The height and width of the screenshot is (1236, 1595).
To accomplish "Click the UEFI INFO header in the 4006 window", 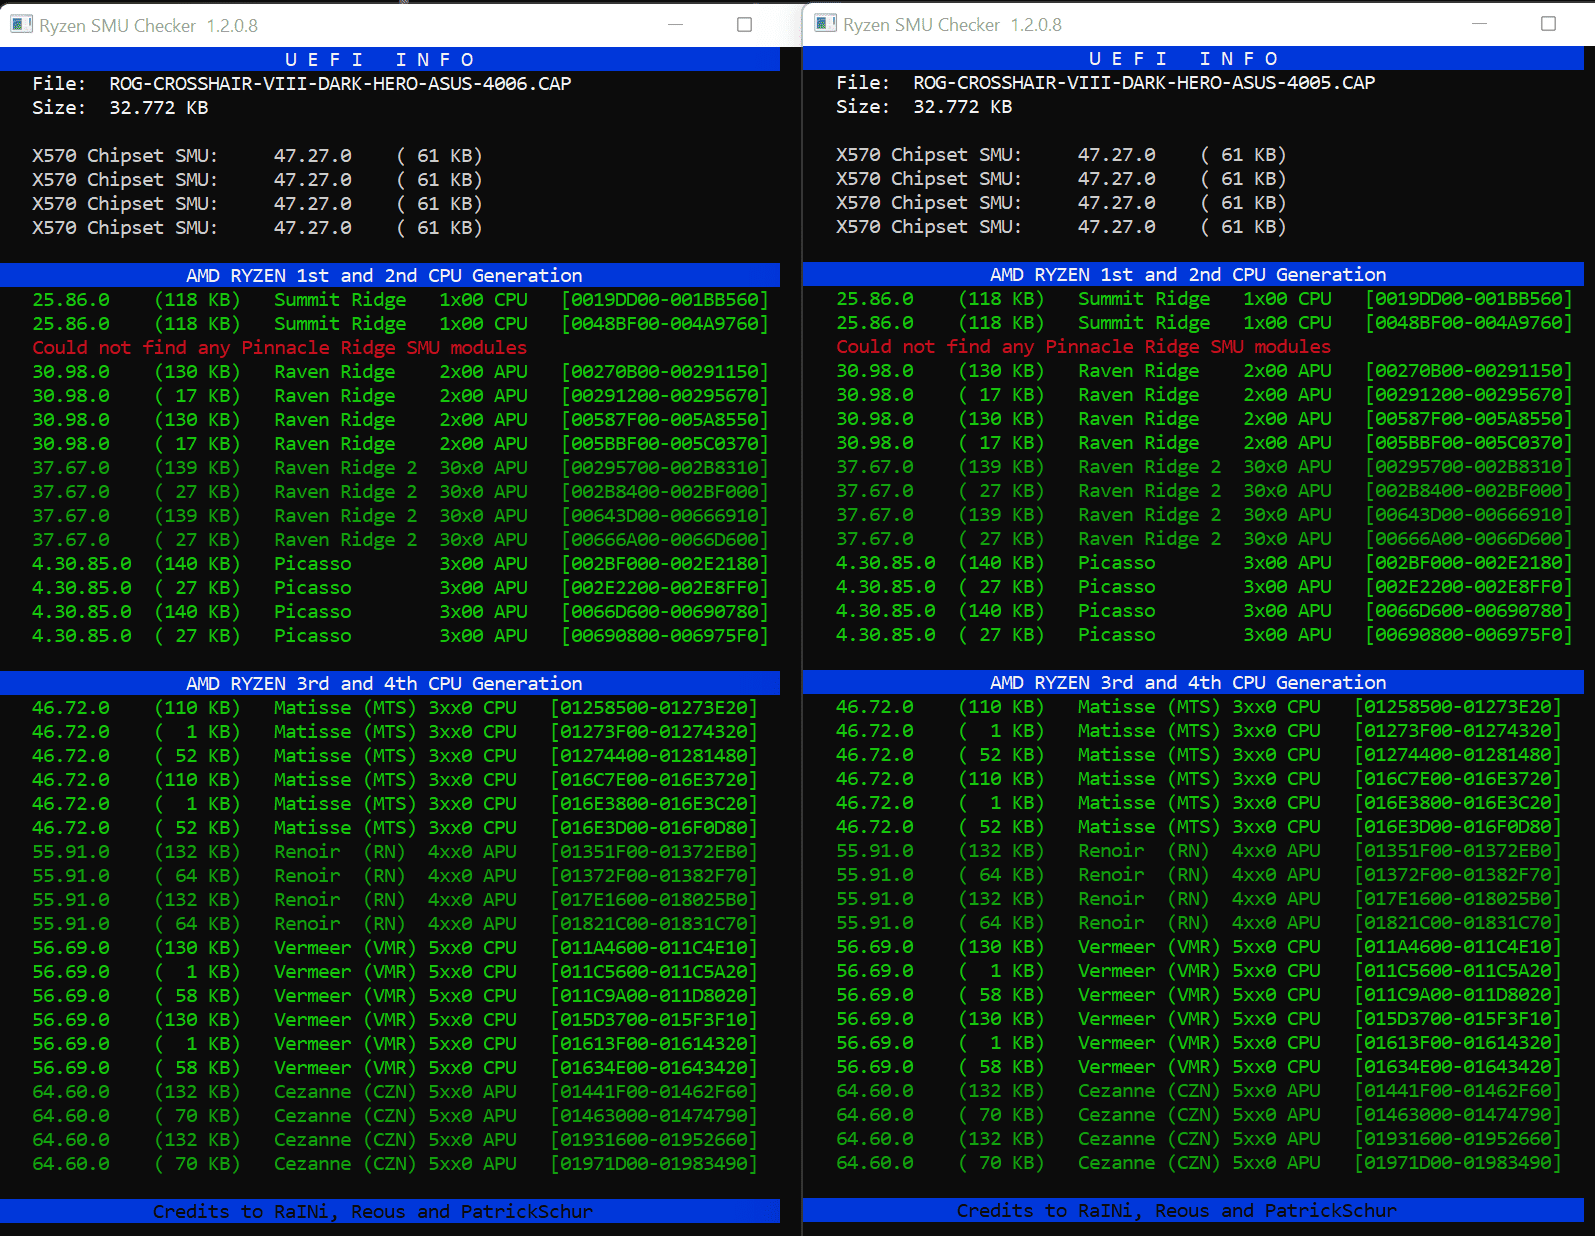I will point(390,60).
